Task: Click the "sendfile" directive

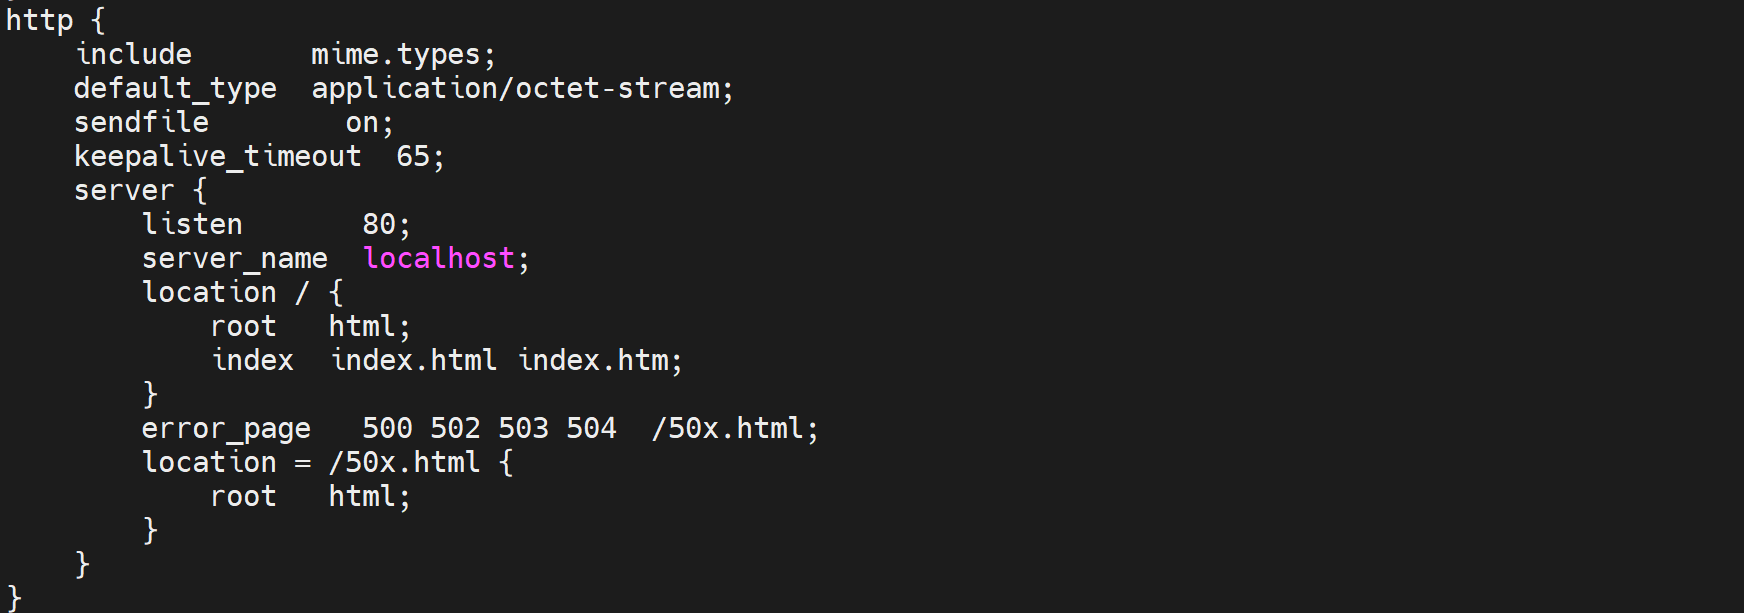Action: 141,122
